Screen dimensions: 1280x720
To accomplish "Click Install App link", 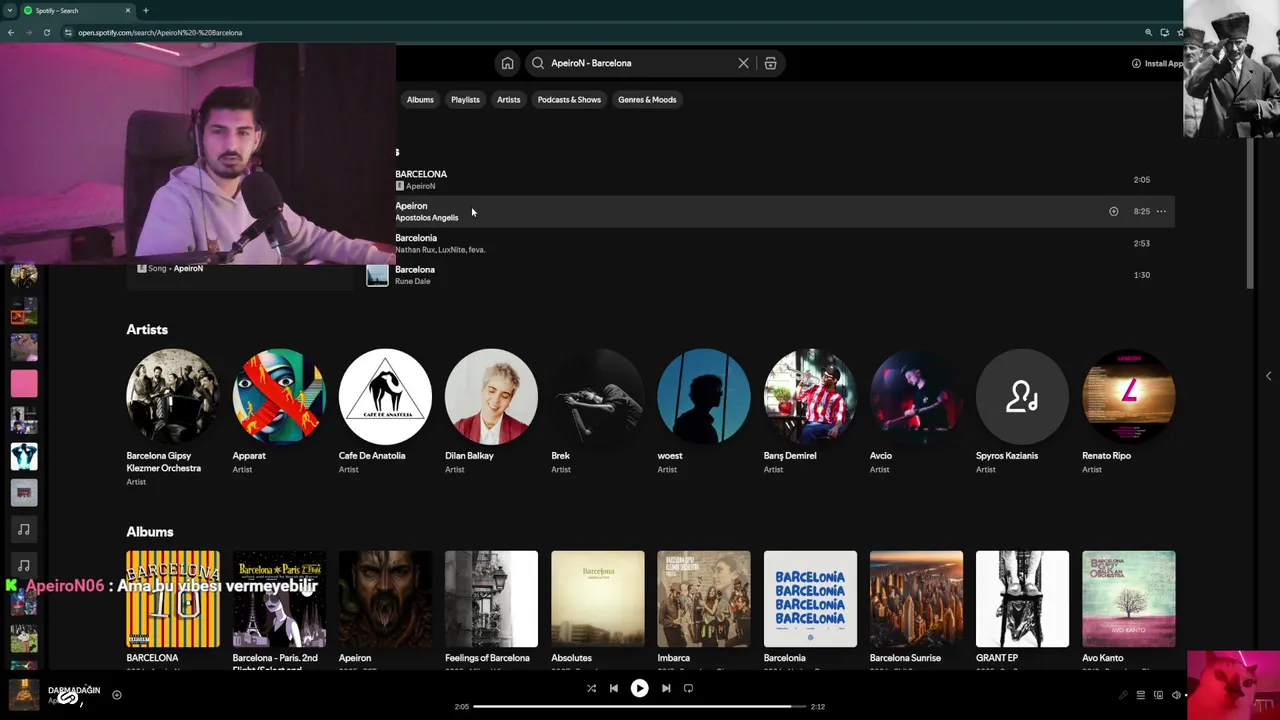I will coord(1157,63).
